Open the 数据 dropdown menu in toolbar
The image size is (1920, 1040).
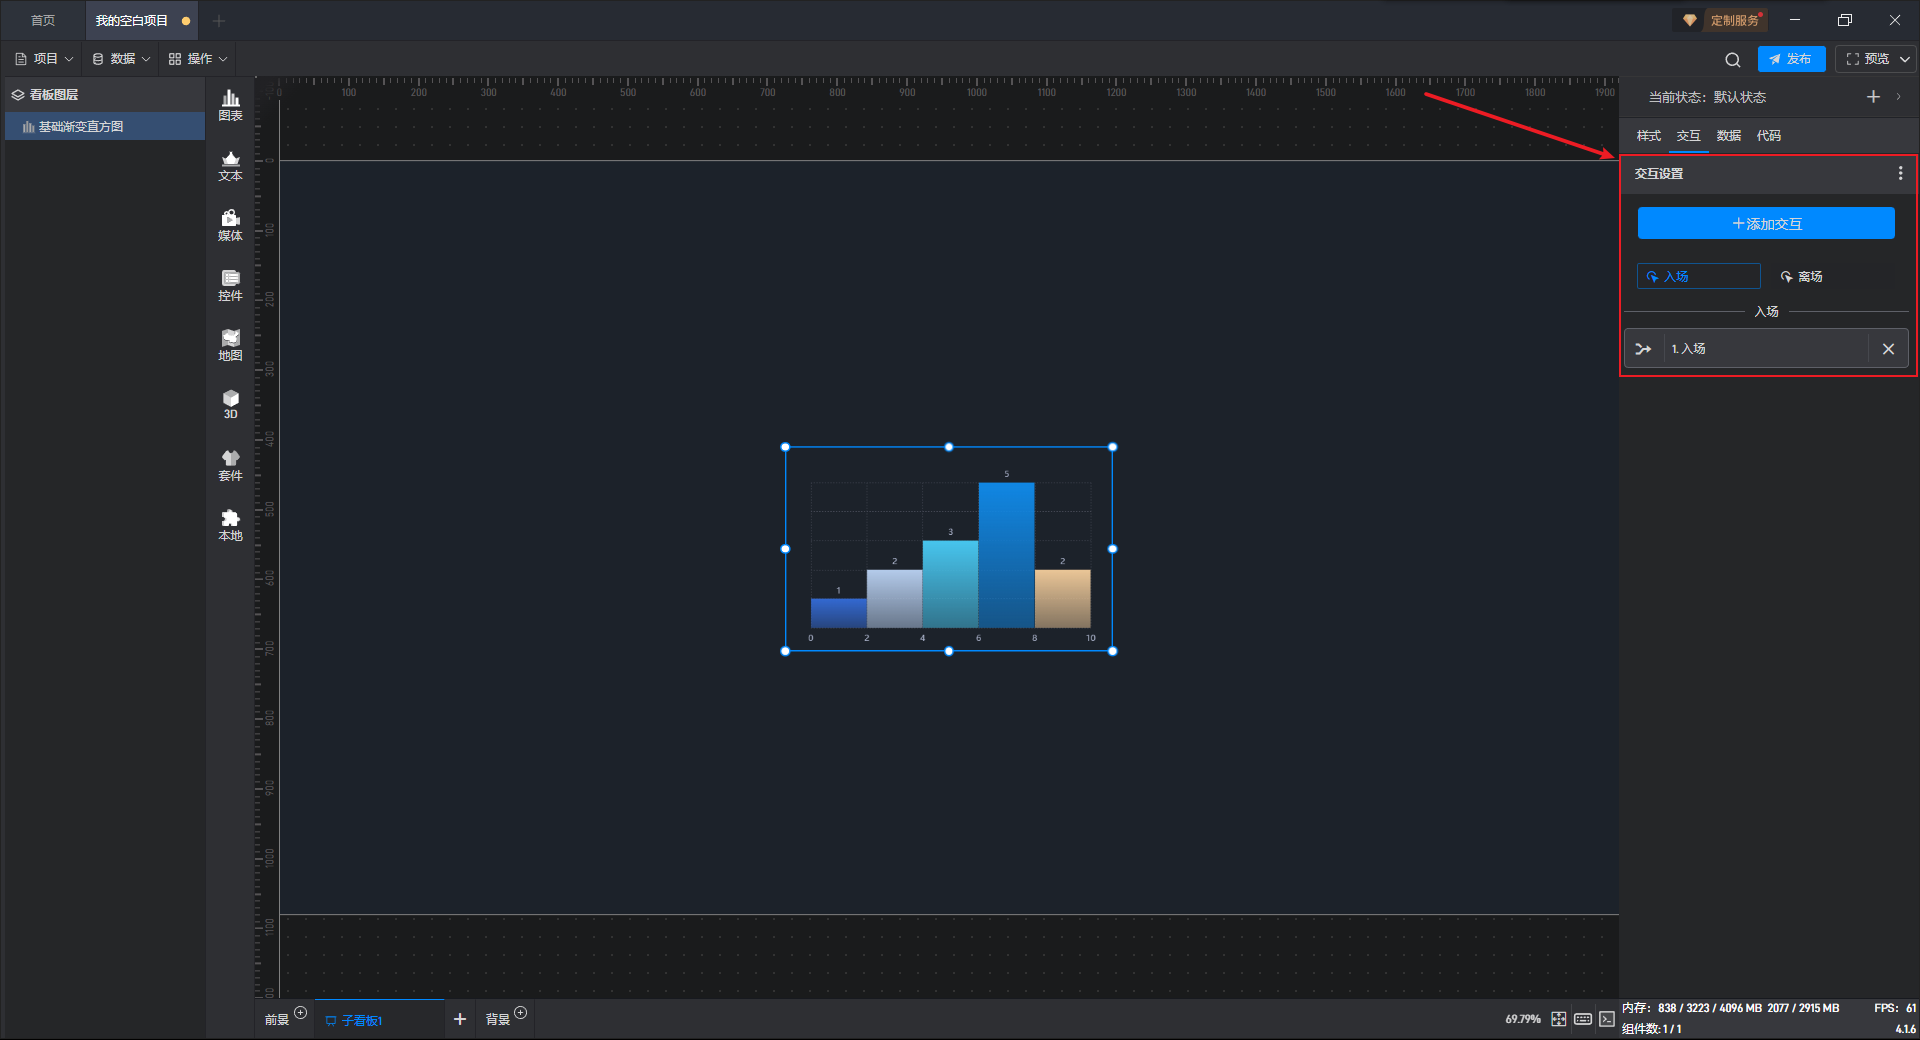(121, 59)
